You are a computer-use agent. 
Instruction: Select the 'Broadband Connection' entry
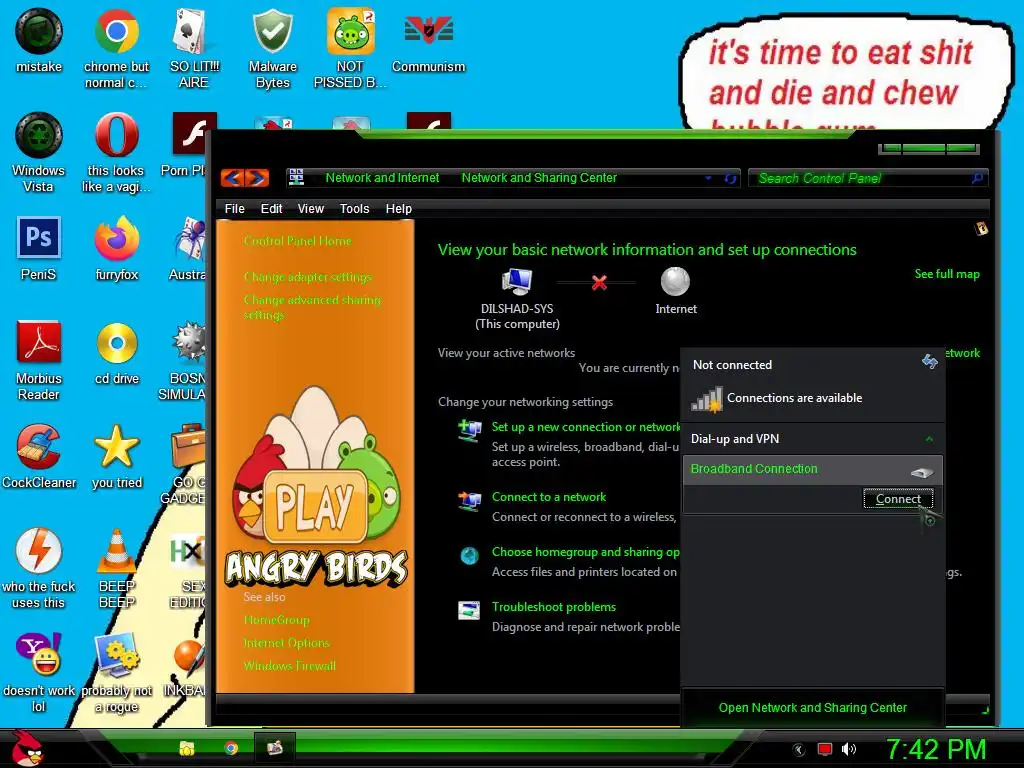(x=812, y=469)
